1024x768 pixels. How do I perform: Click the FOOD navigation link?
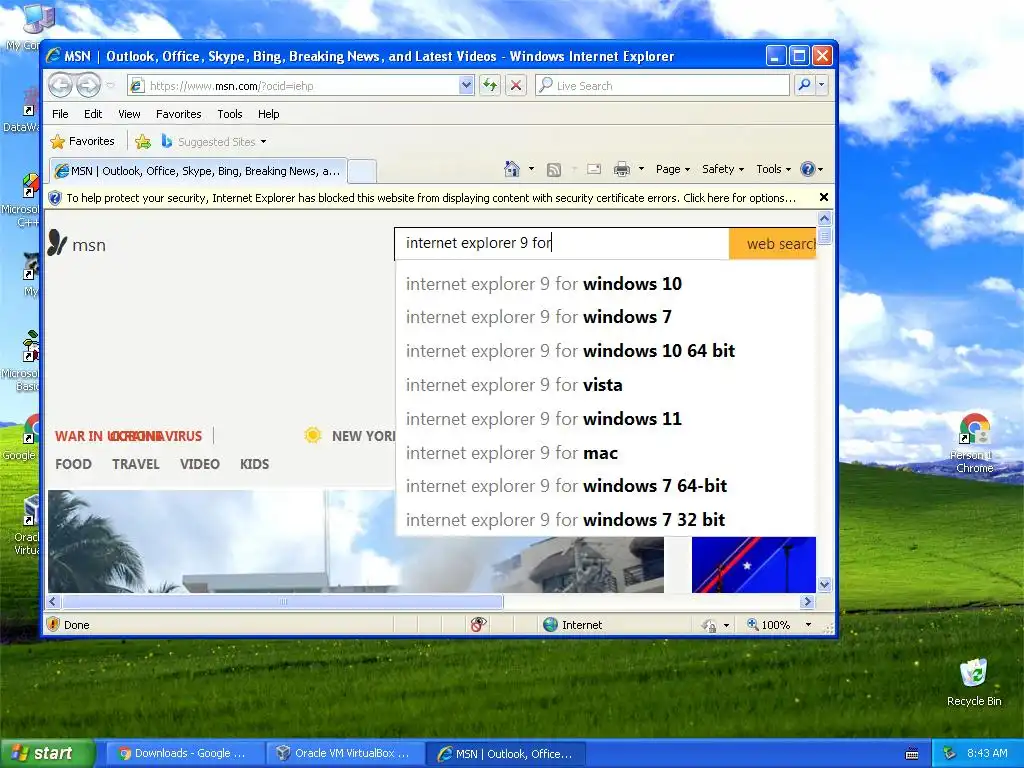tap(73, 464)
